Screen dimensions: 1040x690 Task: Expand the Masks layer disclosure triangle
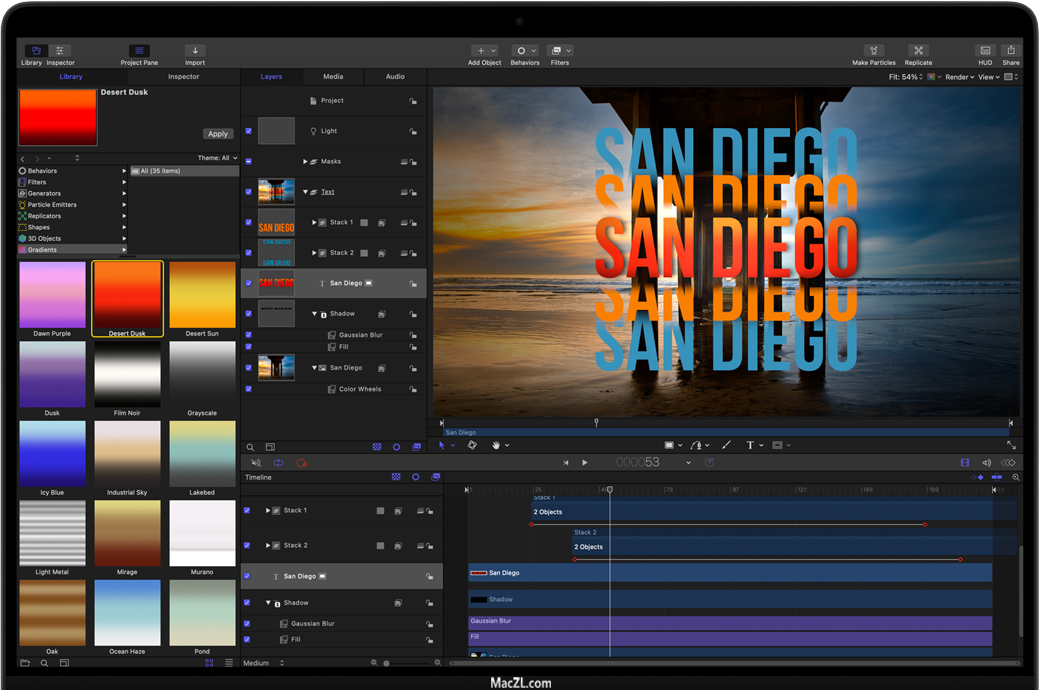tap(305, 161)
